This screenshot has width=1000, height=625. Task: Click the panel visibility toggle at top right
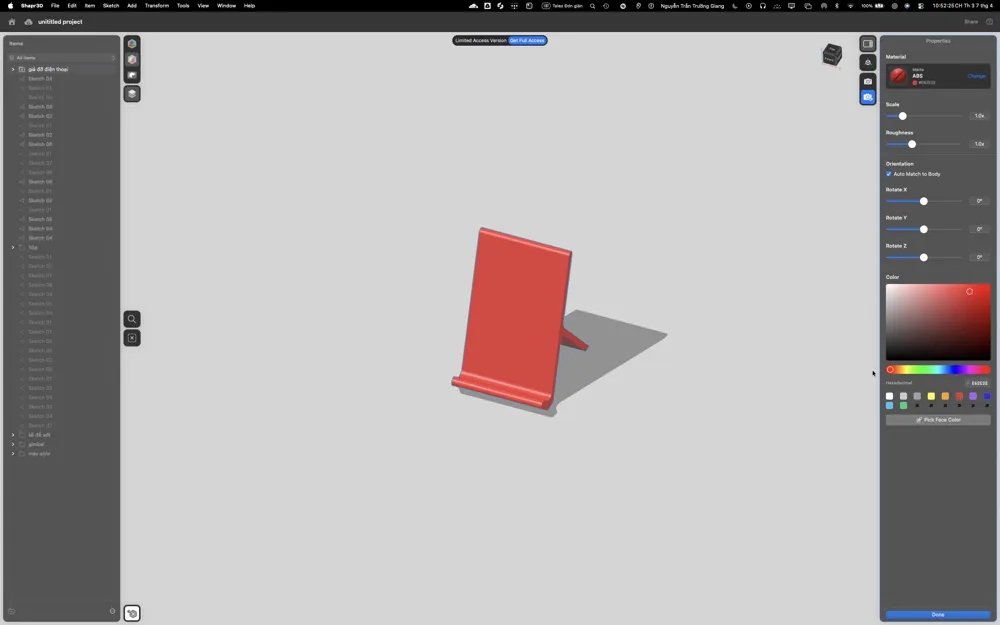pos(867,44)
